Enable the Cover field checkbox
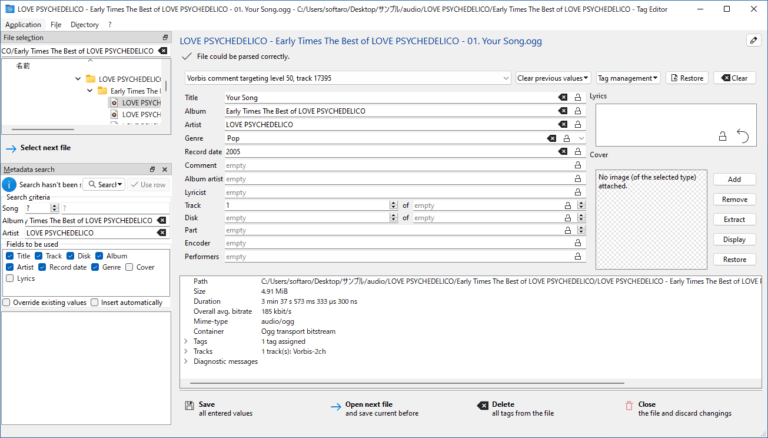 (129, 267)
